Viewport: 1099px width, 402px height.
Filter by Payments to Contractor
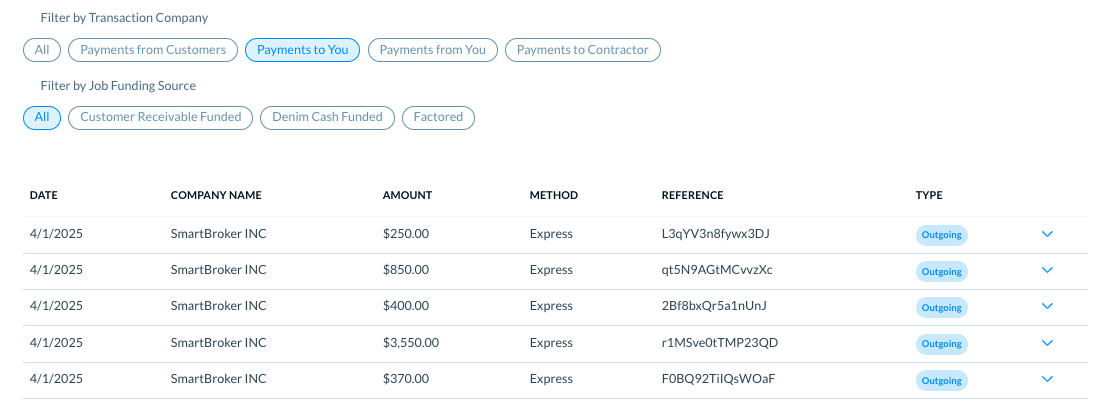(x=582, y=50)
